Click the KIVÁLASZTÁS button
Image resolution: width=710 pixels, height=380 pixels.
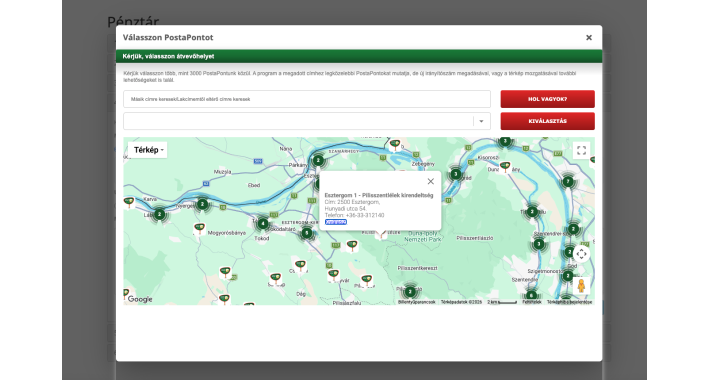[x=547, y=121]
